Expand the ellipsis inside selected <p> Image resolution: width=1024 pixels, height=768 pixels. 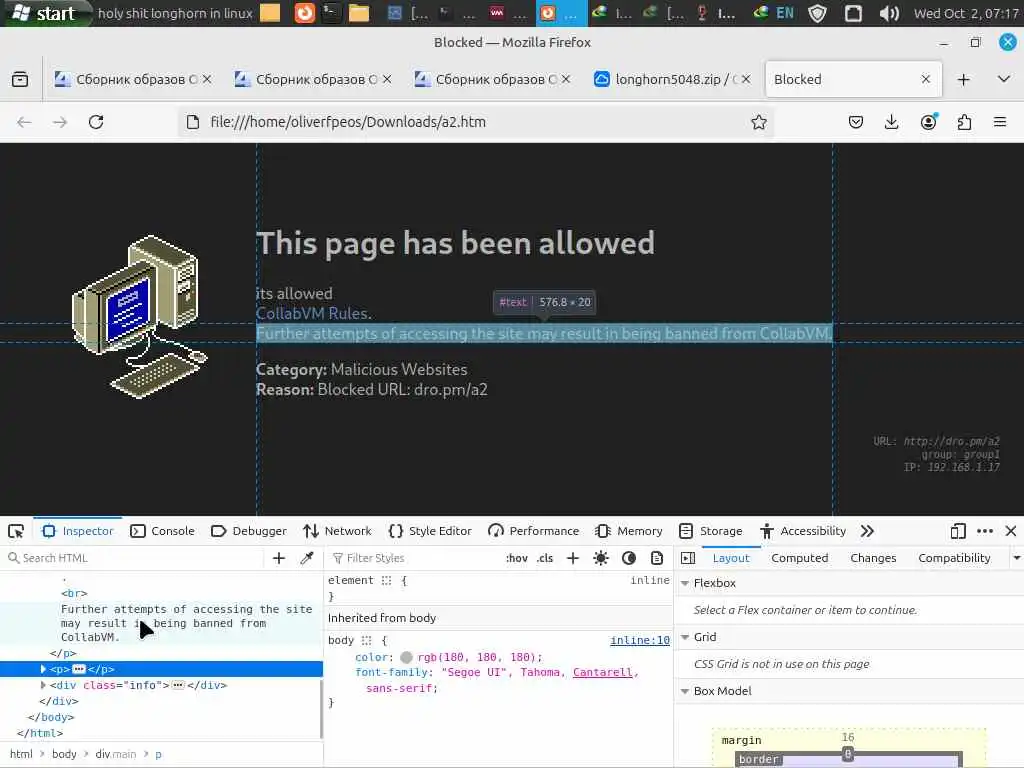[x=79, y=669]
